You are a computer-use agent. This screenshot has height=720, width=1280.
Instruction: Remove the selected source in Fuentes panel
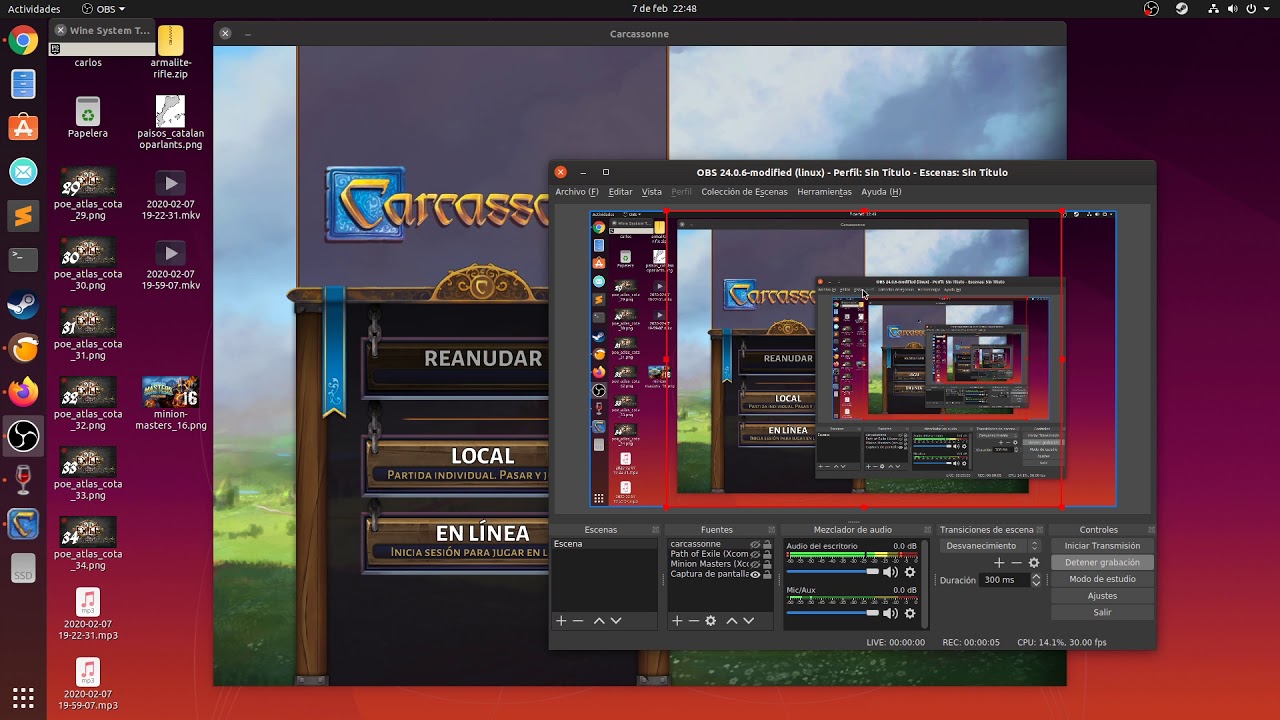coord(694,621)
